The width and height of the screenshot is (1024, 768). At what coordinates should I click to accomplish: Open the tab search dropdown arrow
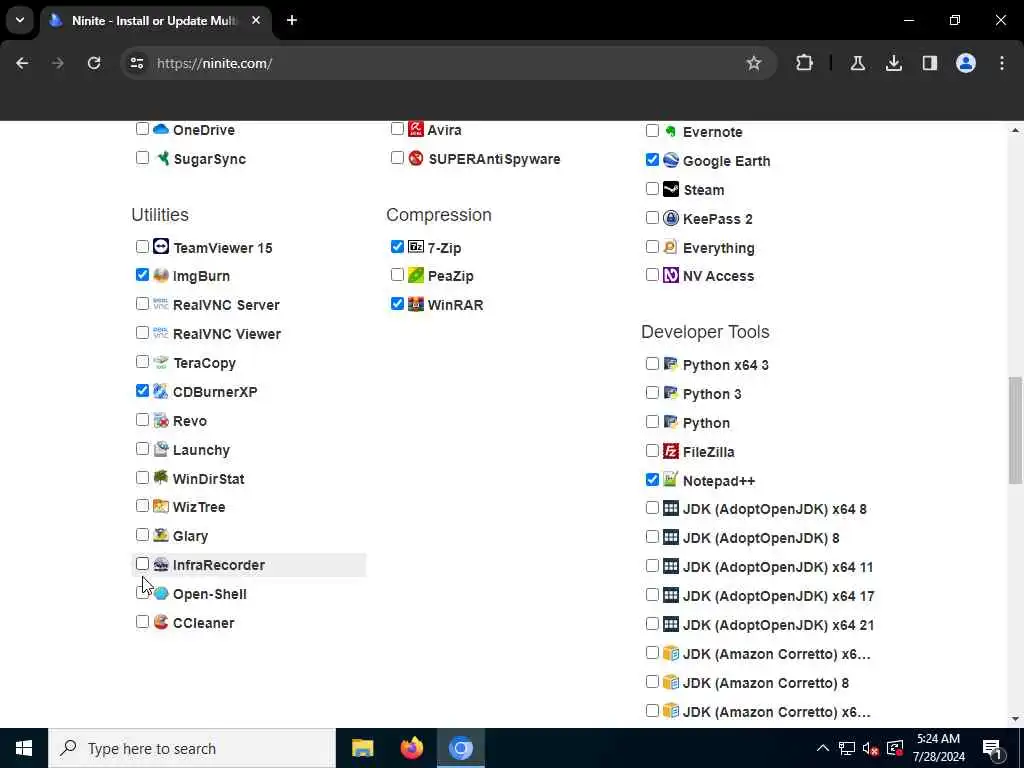coord(20,20)
